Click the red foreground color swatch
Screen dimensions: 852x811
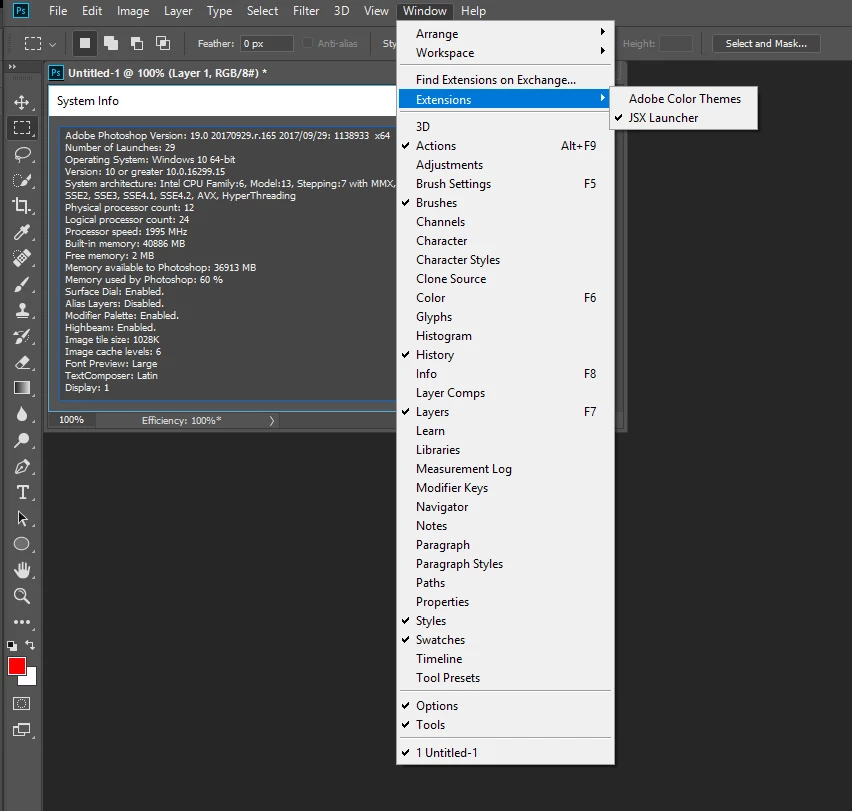point(16,666)
